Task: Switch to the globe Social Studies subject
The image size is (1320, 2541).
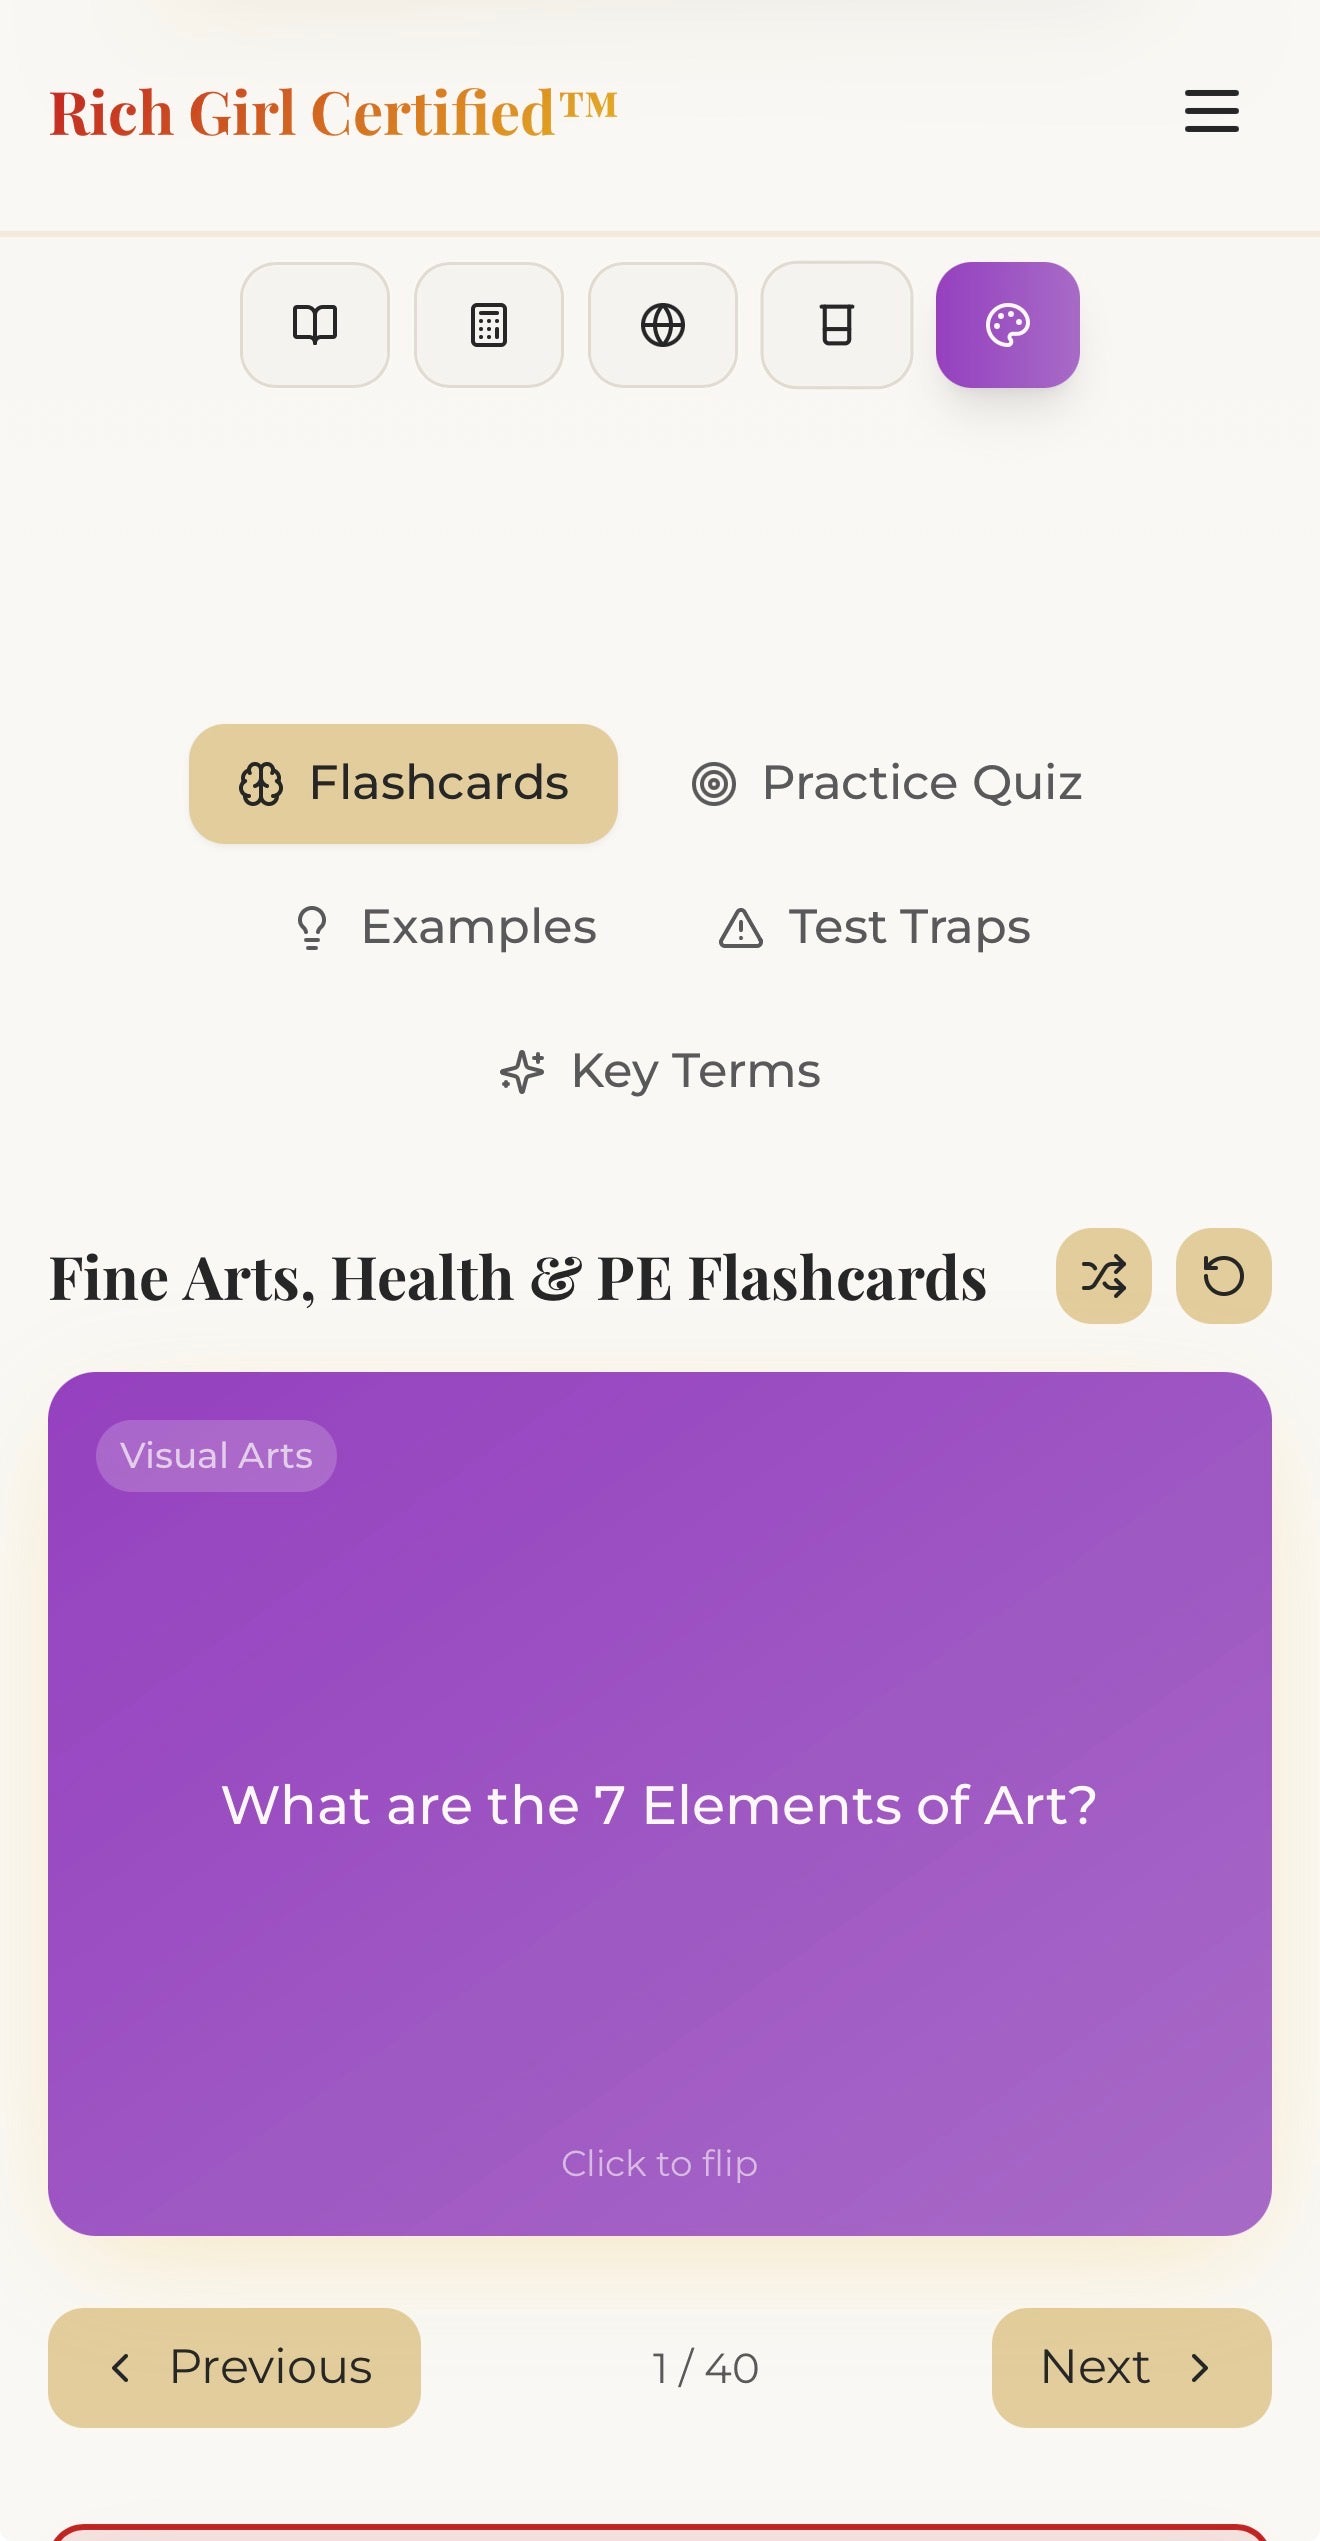Action: 663,325
